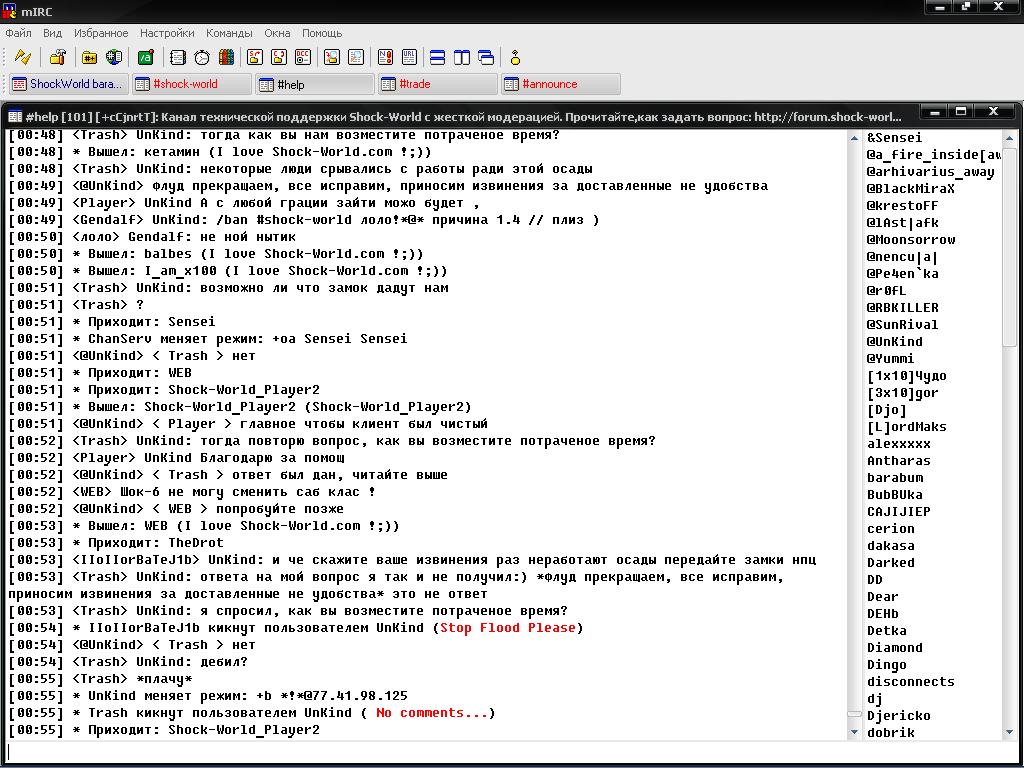The height and width of the screenshot is (768, 1024).
Task: Select Diamond in the nickname list
Action: tap(895, 647)
